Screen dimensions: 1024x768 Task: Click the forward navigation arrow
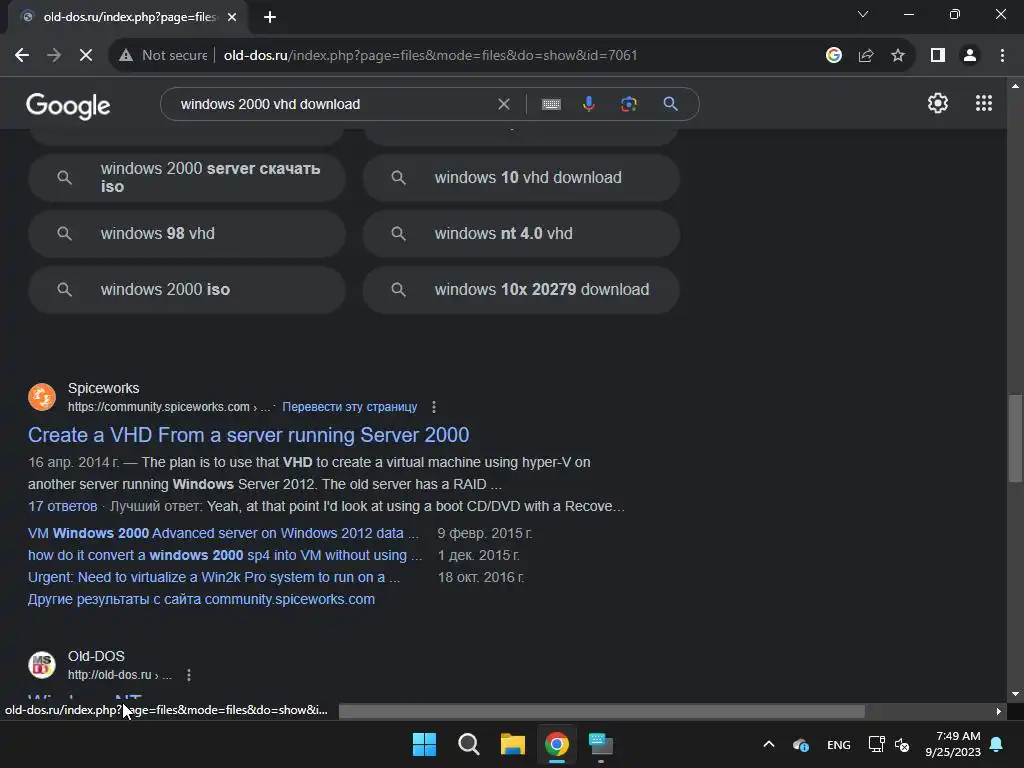pyautogui.click(x=54, y=56)
